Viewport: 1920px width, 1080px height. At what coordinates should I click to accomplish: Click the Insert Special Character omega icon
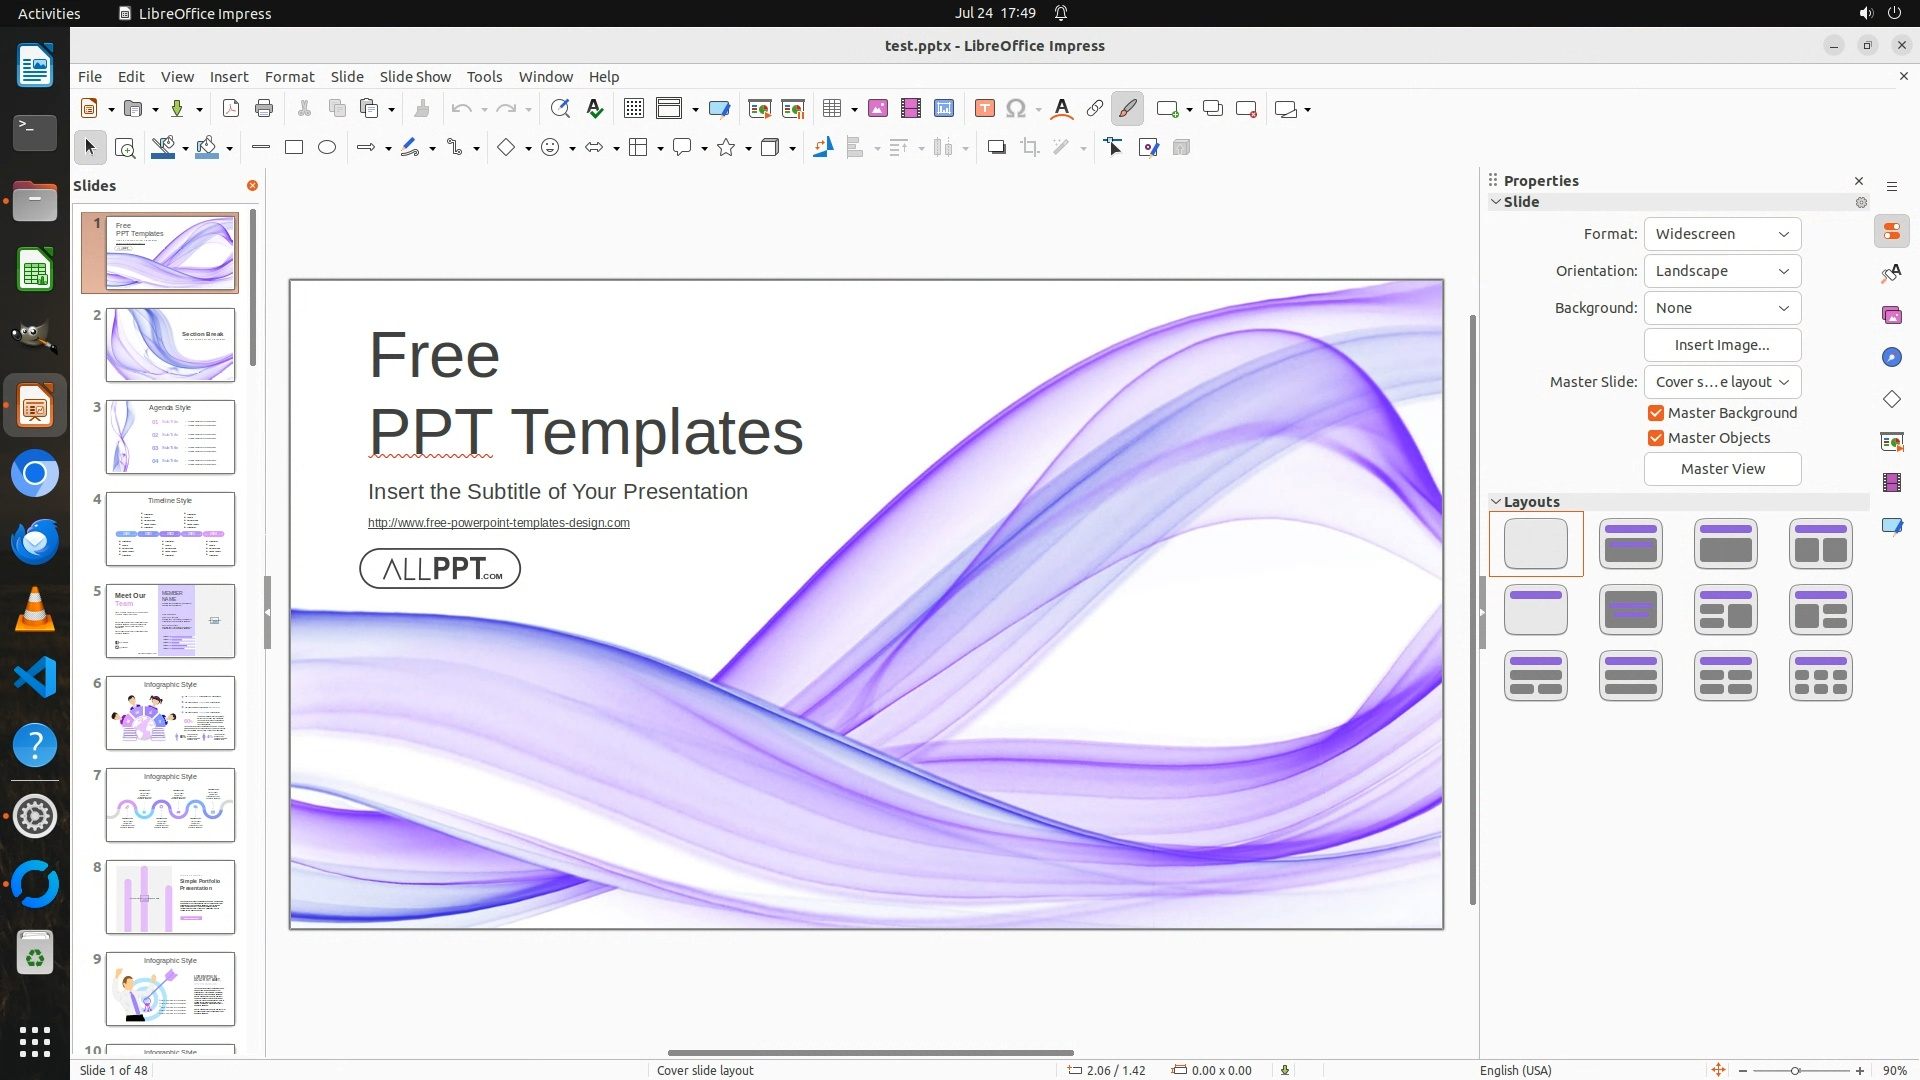tap(1016, 109)
